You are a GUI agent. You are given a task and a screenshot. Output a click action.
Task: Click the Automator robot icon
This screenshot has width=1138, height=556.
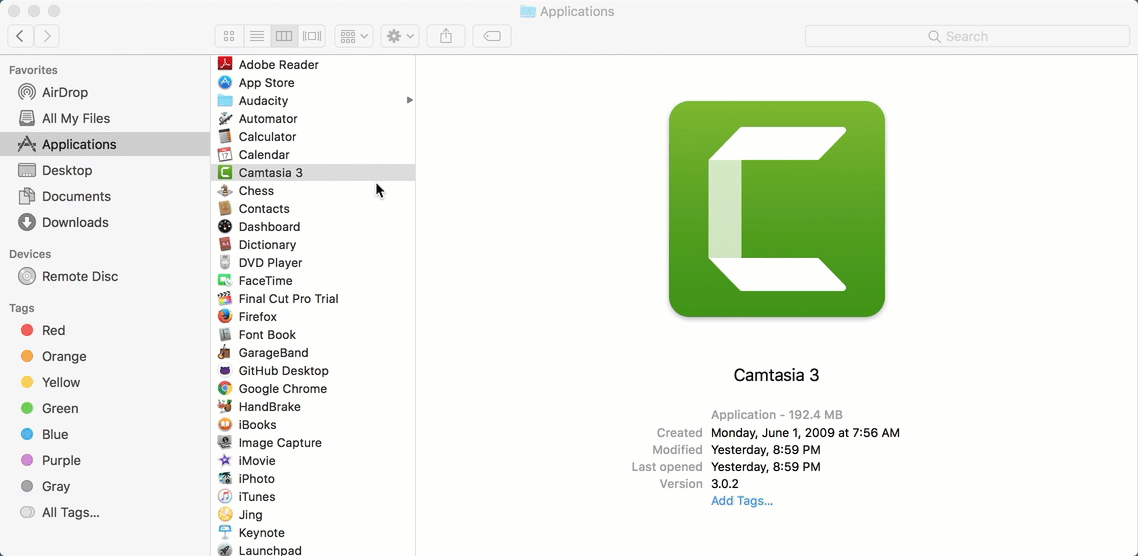[225, 118]
